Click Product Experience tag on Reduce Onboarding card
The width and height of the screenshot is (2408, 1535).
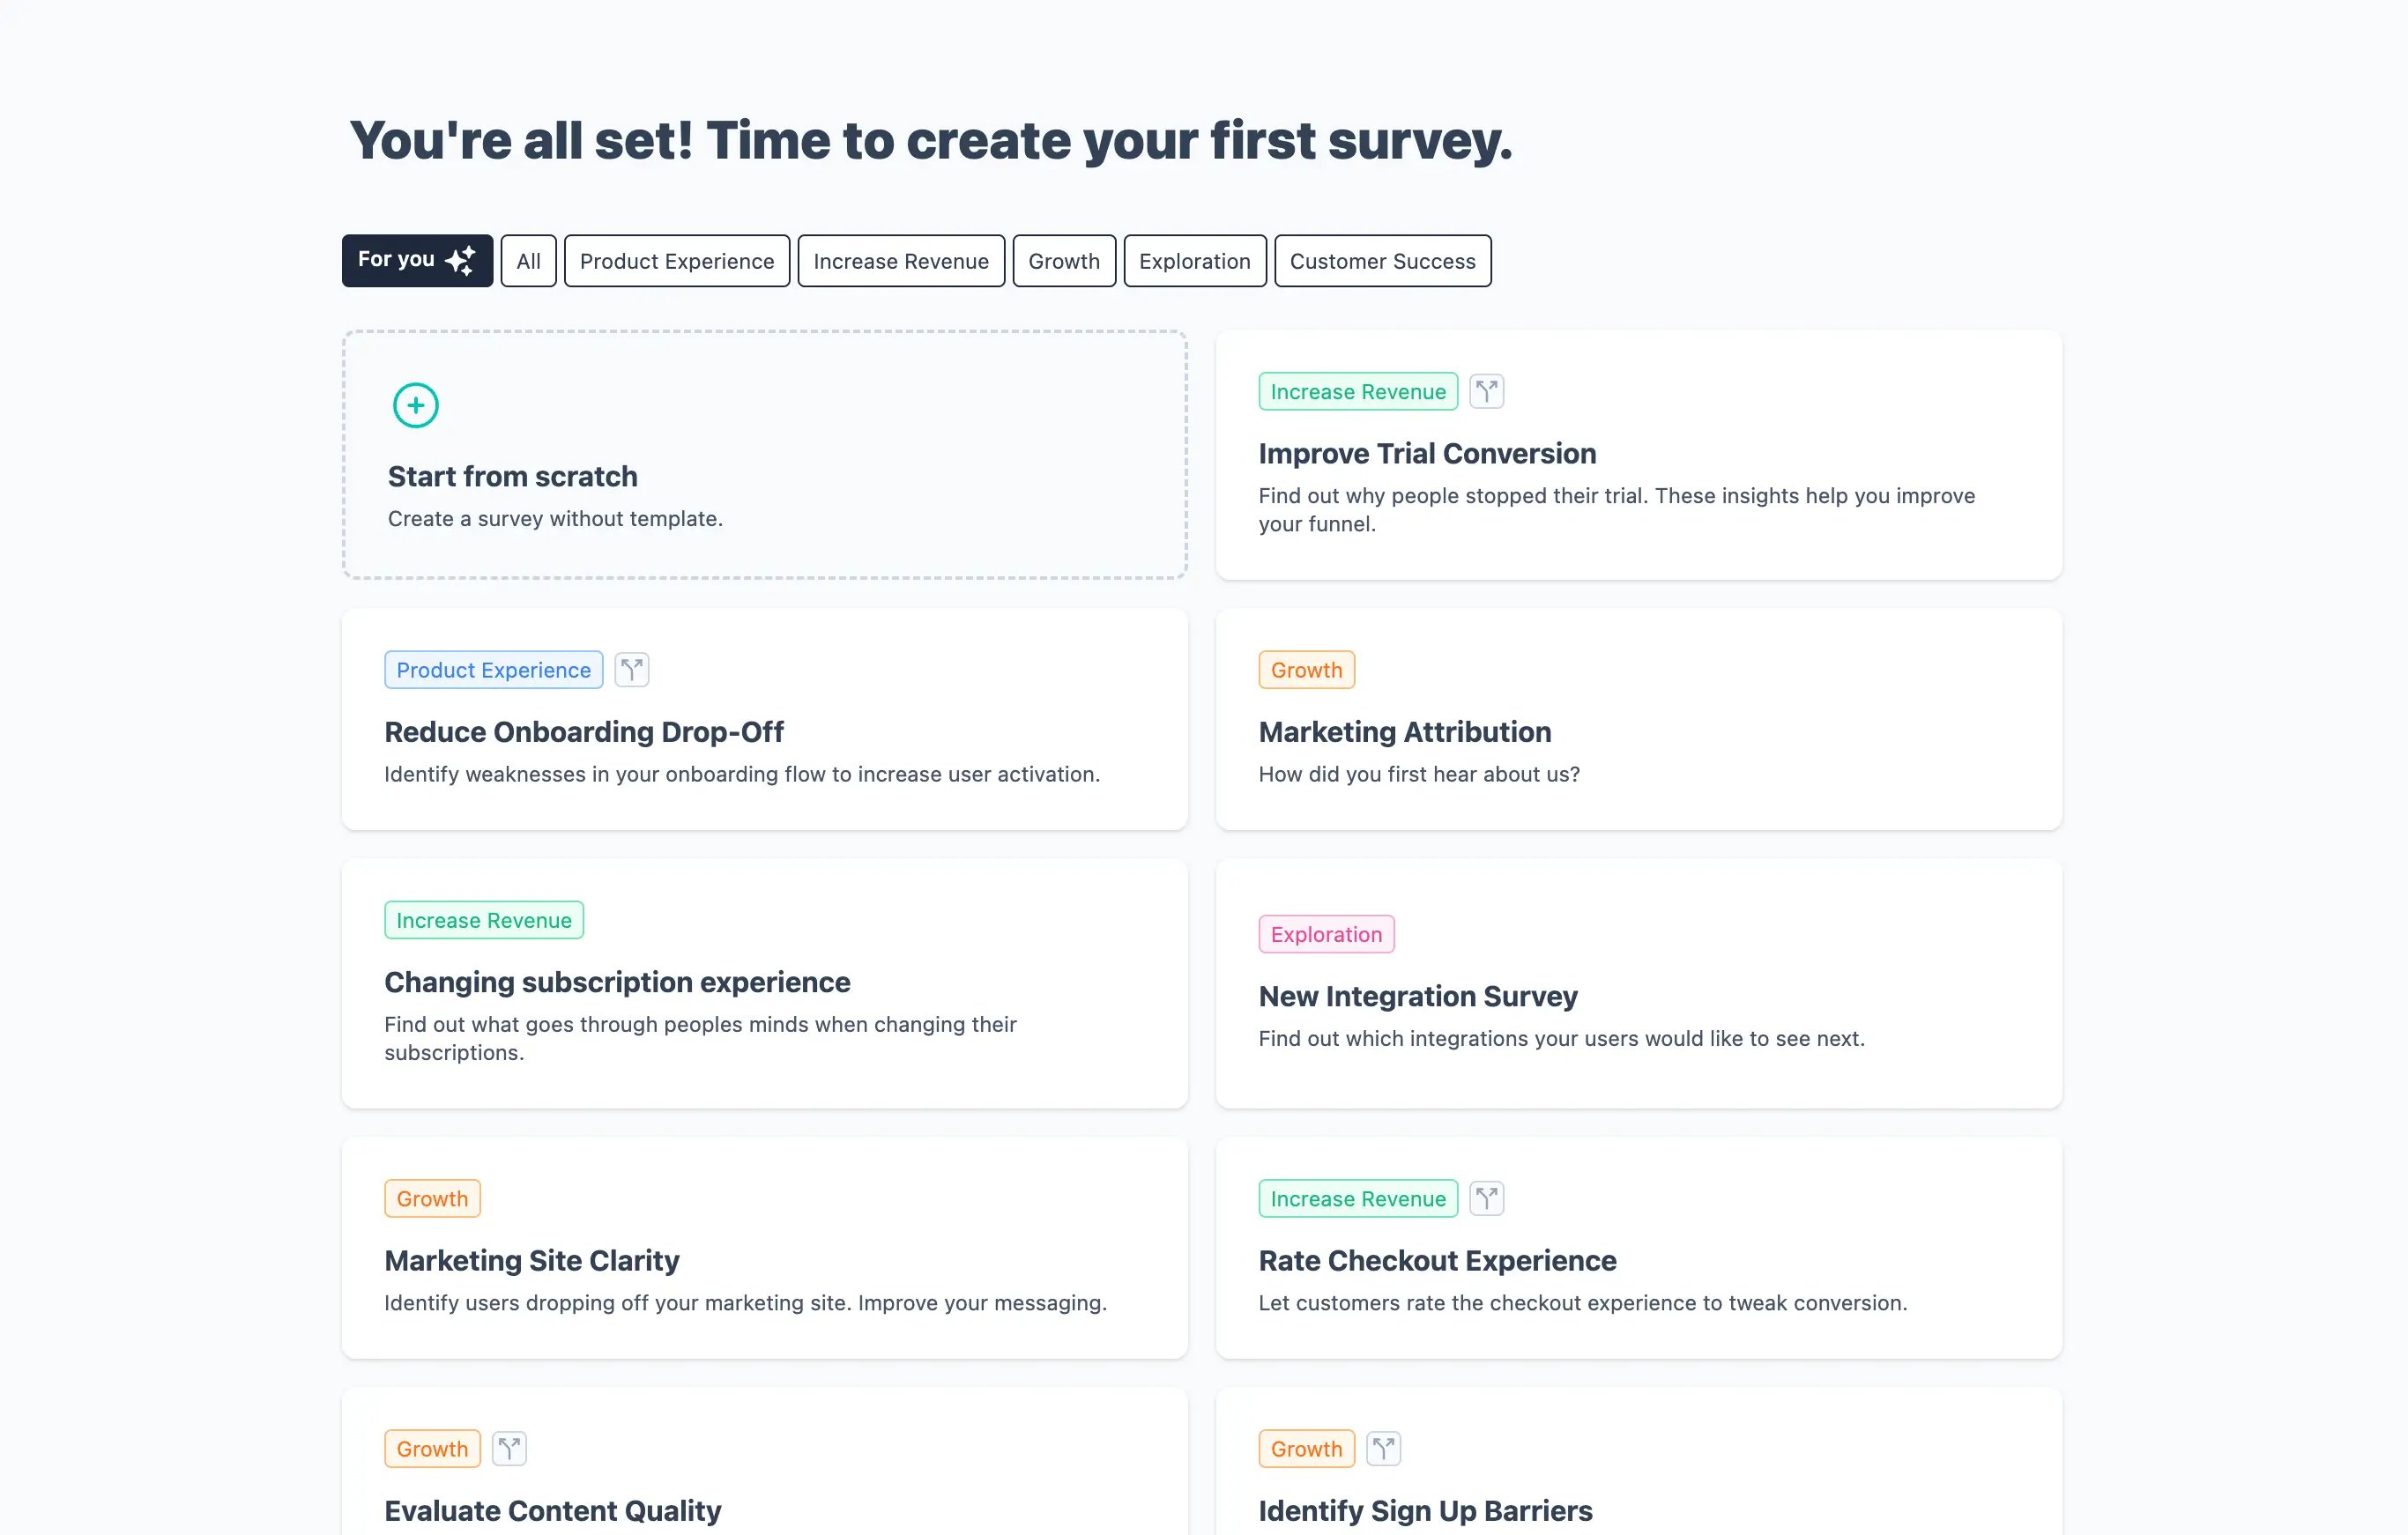tap(493, 670)
